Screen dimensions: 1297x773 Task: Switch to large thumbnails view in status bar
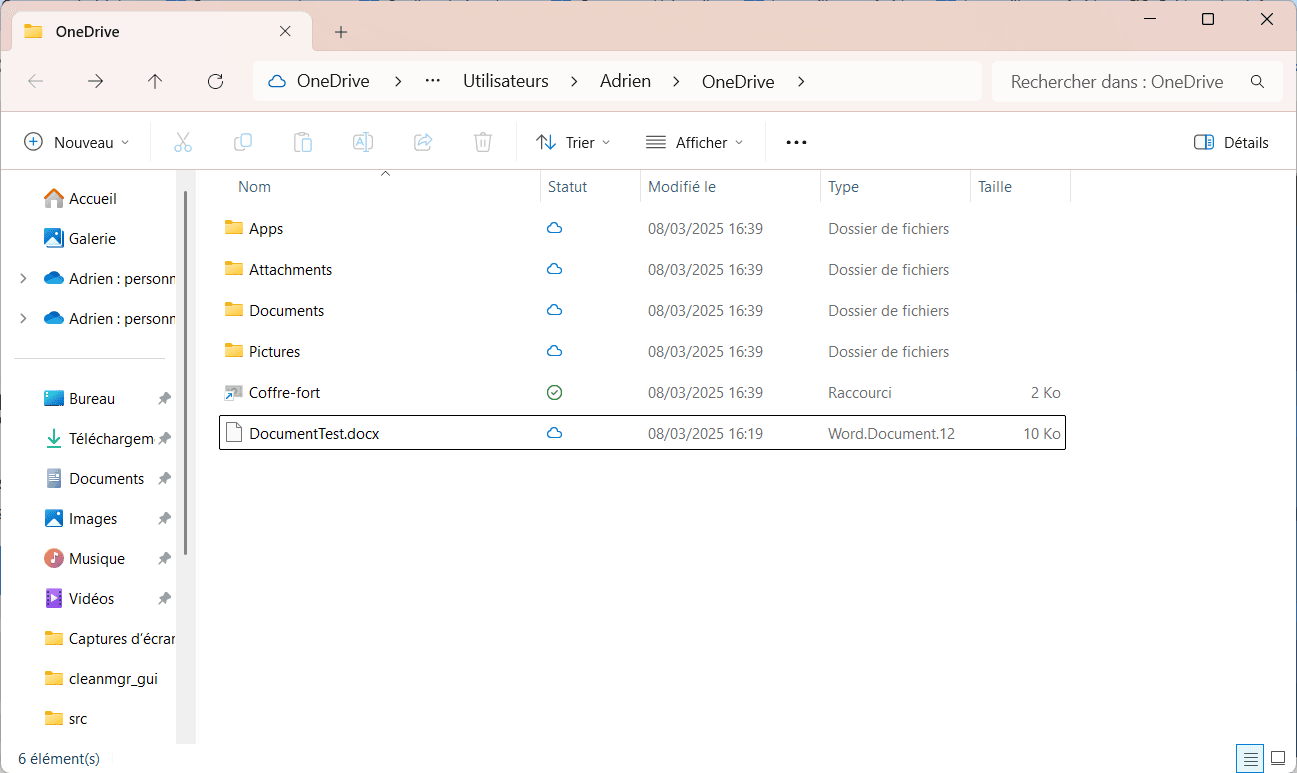click(x=1277, y=758)
